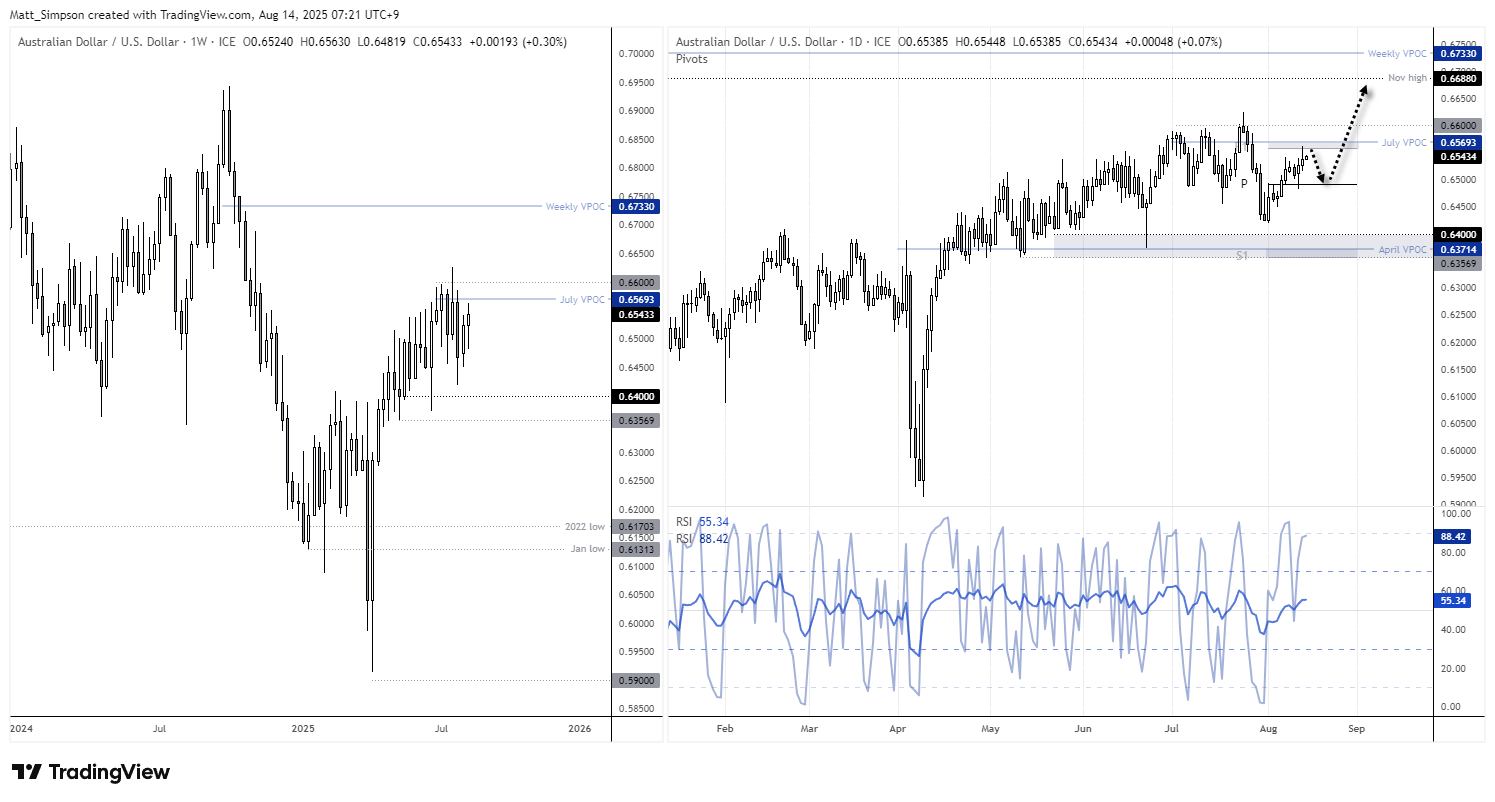Click the Pivots indicator label on daily chart

coord(692,59)
